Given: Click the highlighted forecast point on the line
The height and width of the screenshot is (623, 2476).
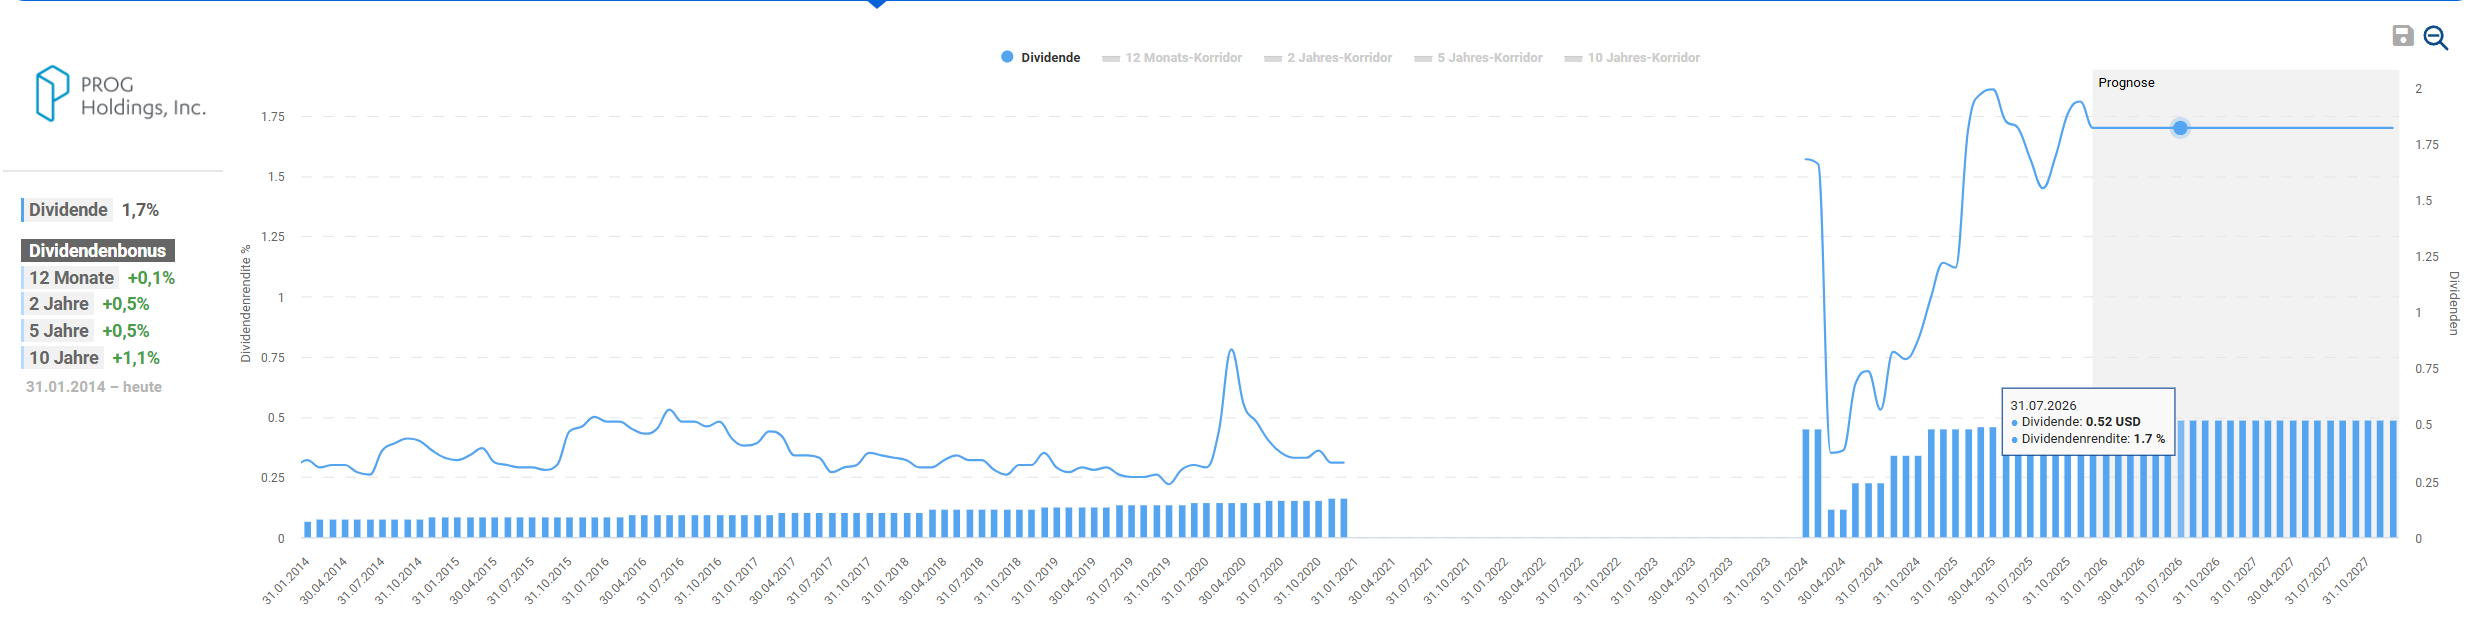Looking at the screenshot, I should 2180,128.
